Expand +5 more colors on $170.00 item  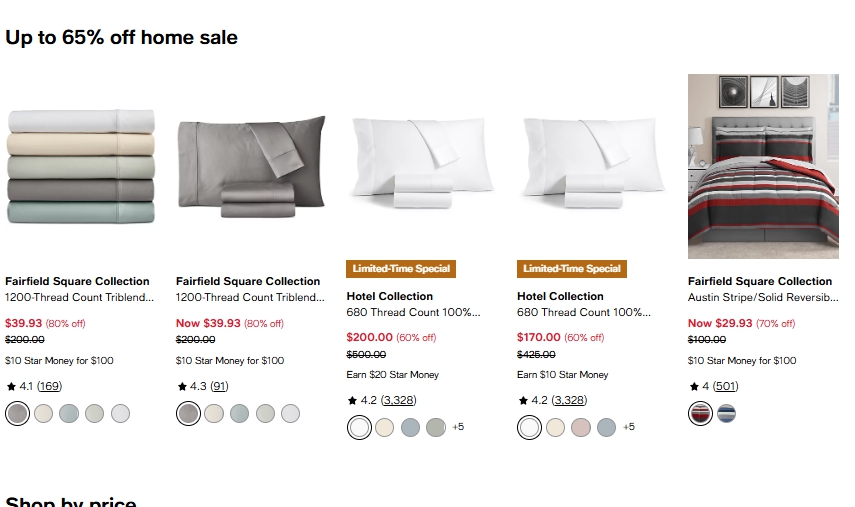629,427
